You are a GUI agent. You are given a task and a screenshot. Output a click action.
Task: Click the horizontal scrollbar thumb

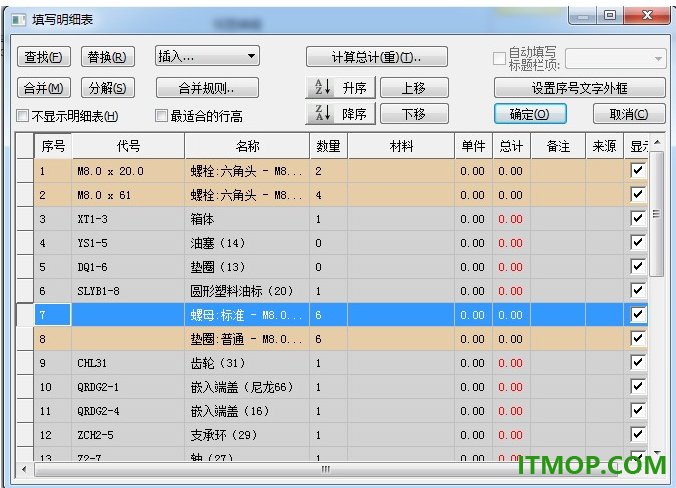[325, 469]
